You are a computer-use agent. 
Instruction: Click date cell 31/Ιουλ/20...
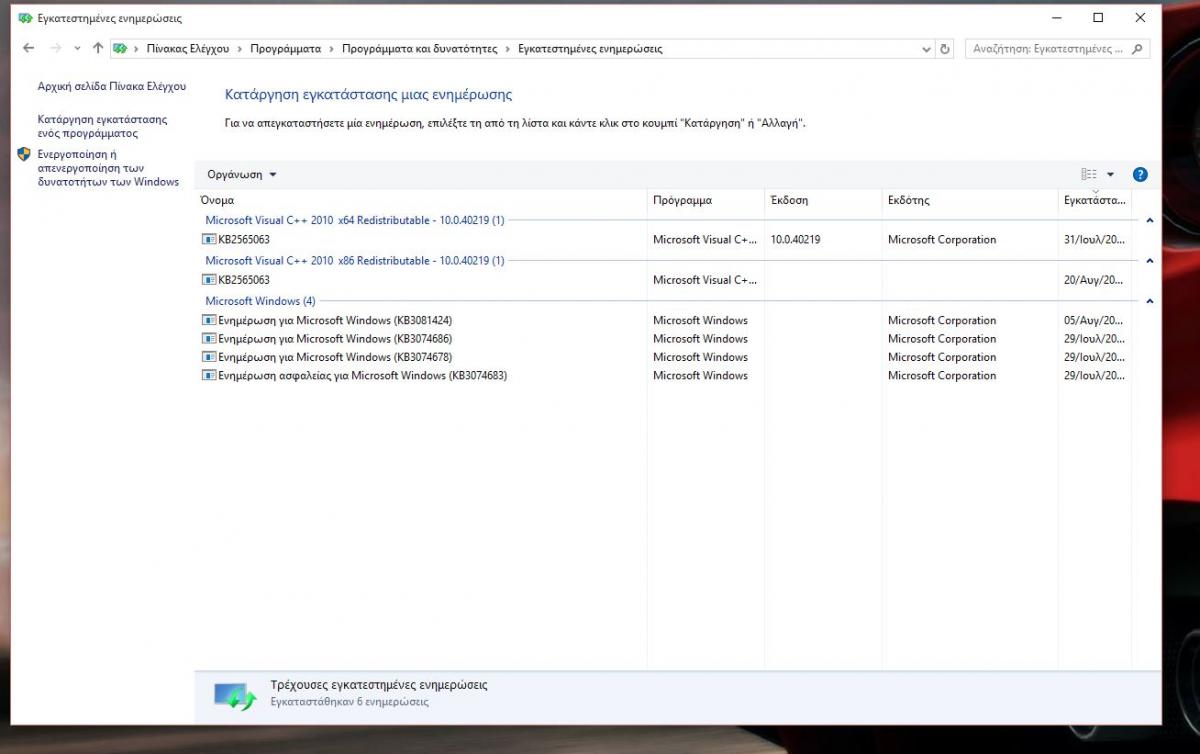[1095, 240]
